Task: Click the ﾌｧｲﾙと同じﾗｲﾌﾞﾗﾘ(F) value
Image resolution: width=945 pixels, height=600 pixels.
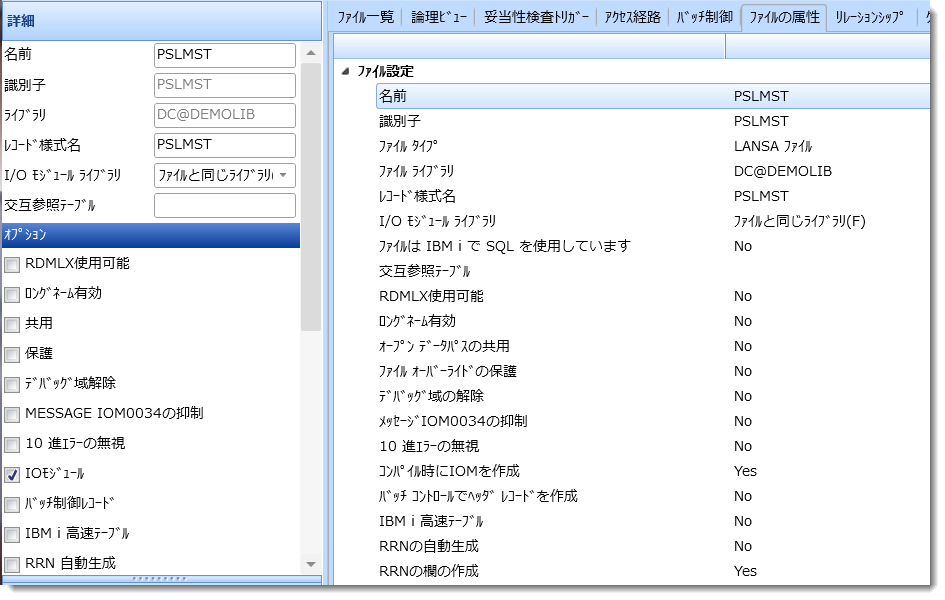Action: click(x=799, y=221)
